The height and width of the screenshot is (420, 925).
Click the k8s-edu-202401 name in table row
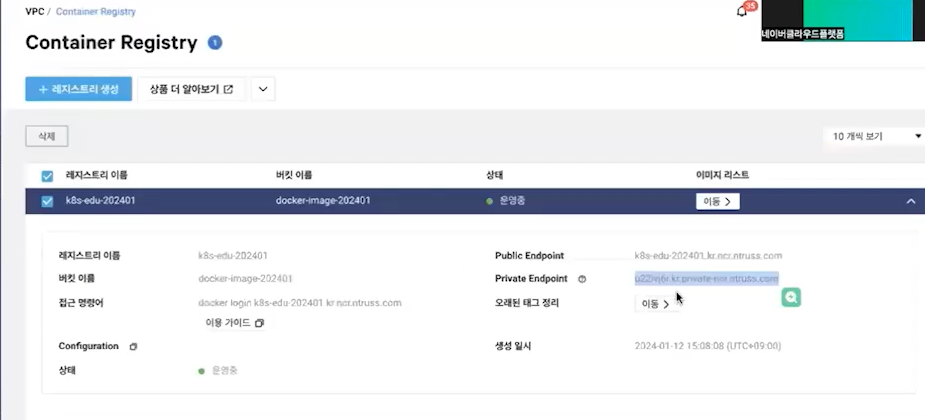click(x=100, y=201)
